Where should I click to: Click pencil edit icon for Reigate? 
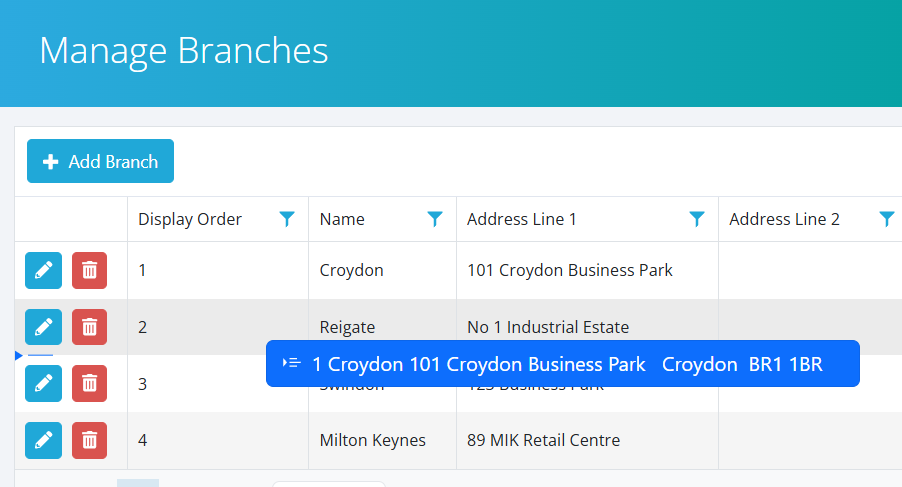click(43, 327)
